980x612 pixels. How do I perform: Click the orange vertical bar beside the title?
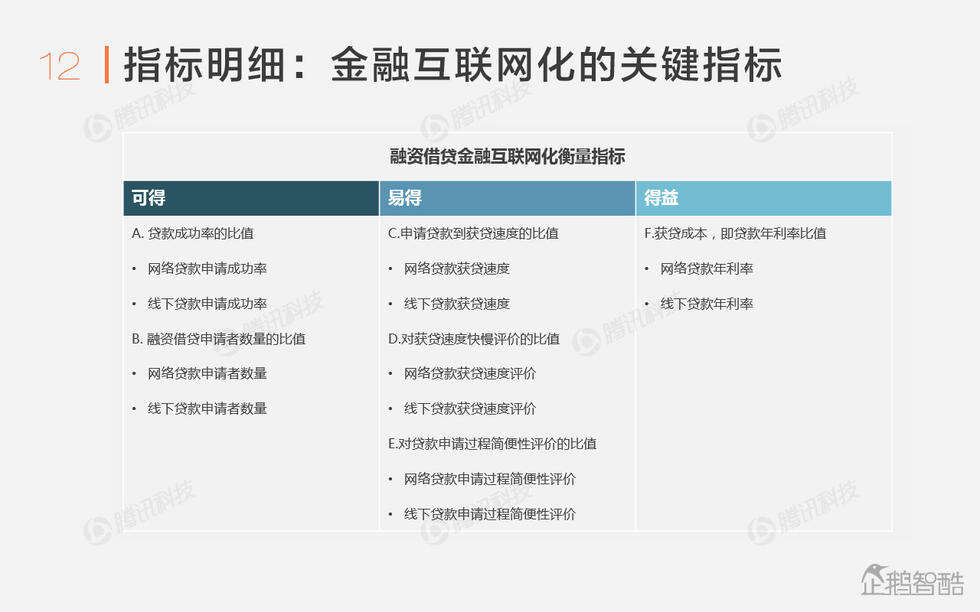coord(106,65)
